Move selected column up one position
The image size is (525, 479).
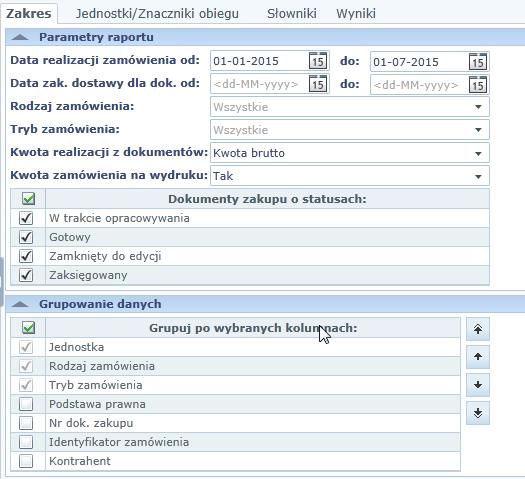tap(478, 357)
